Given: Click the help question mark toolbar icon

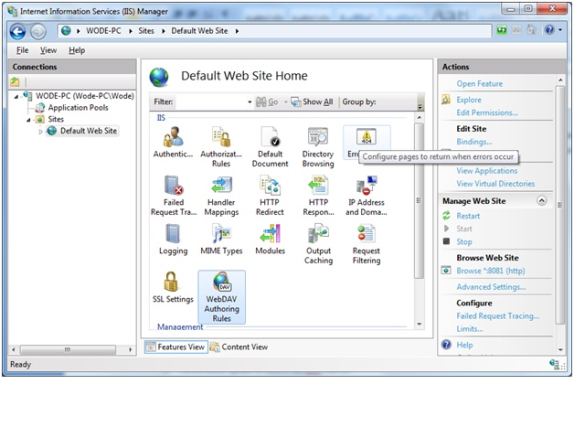Looking at the screenshot, I should point(549,30).
